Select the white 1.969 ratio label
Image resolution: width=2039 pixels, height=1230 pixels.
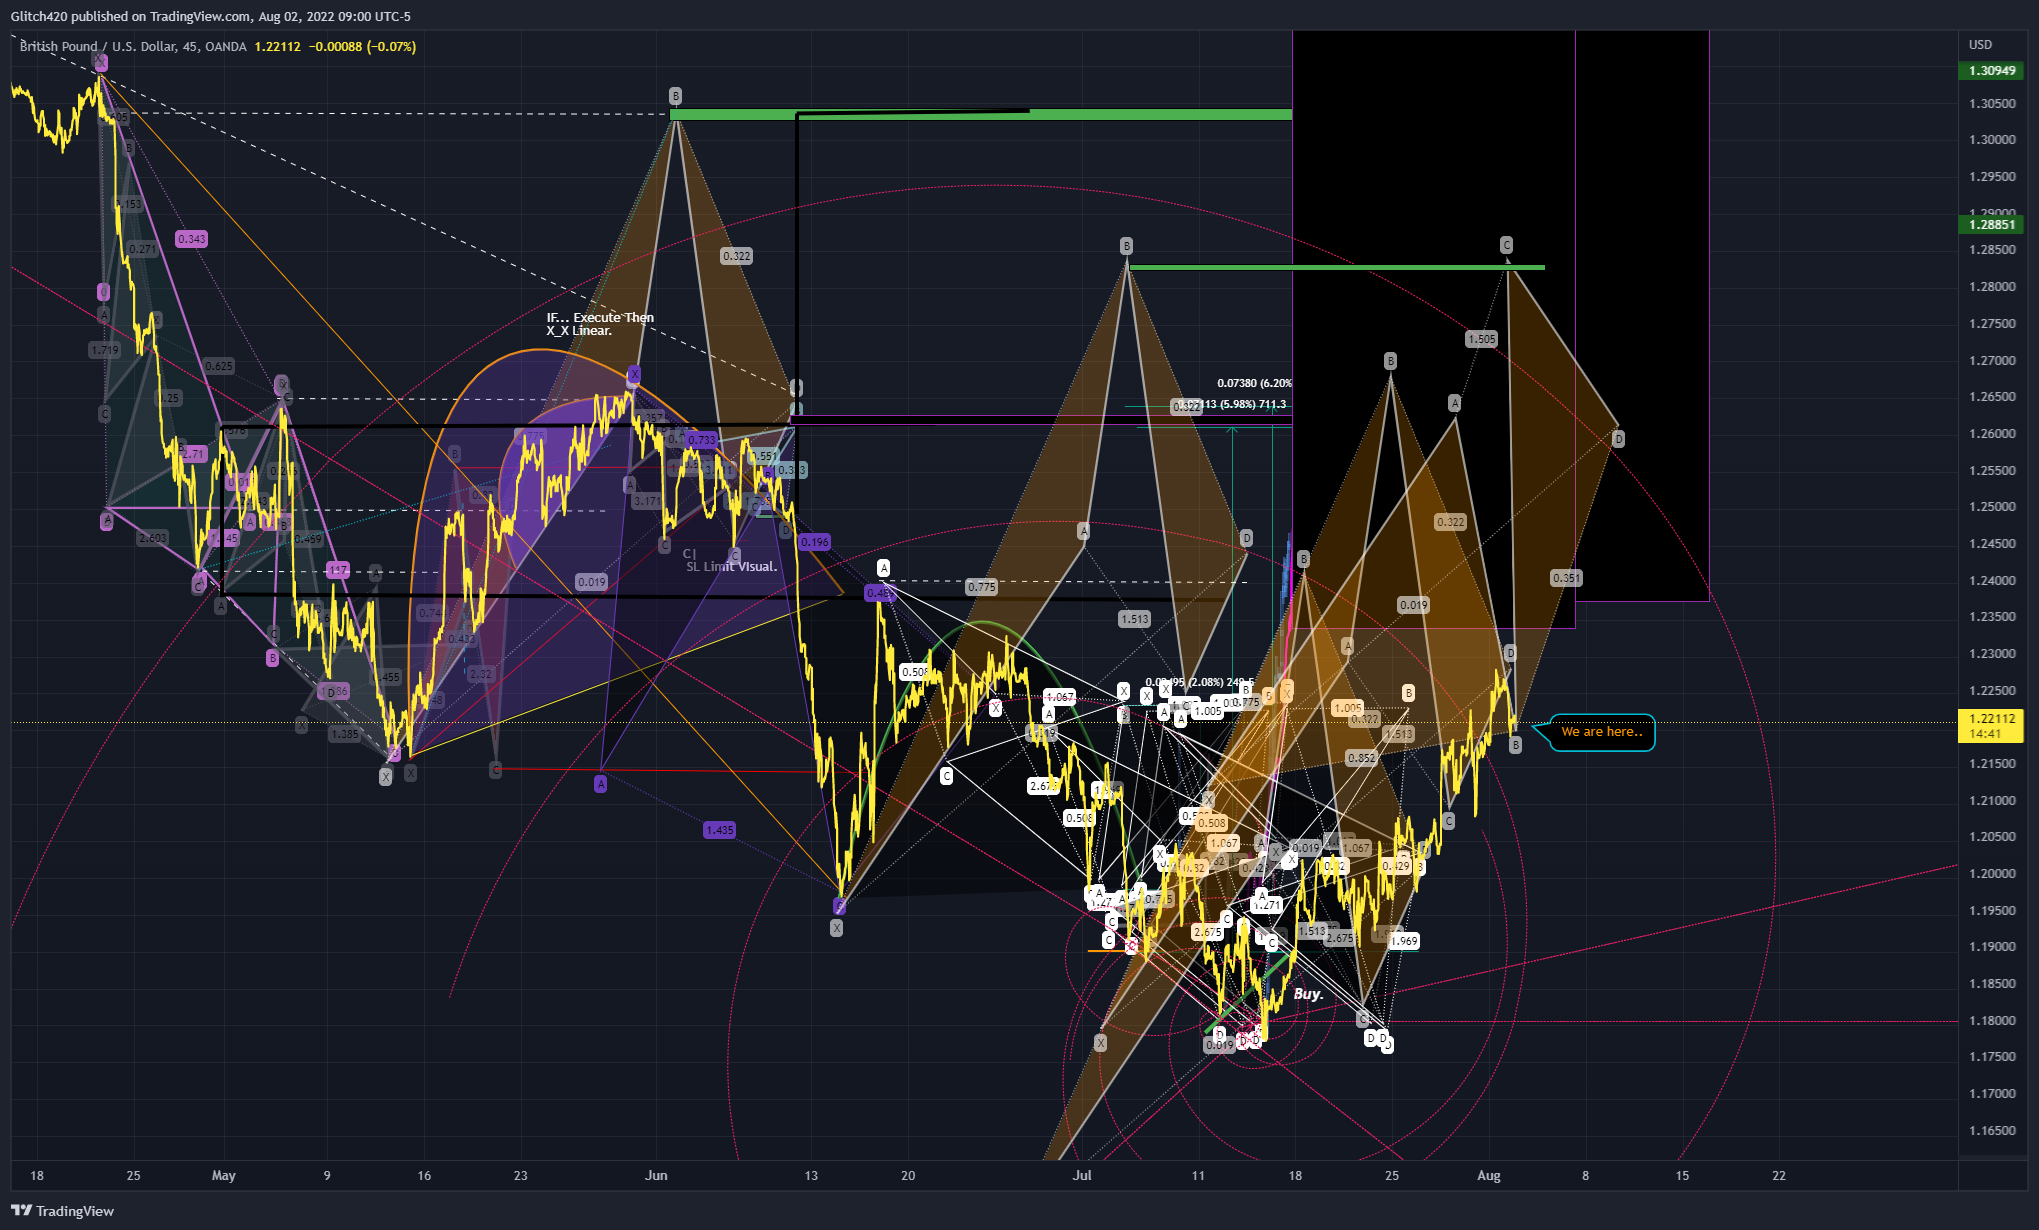(x=1404, y=941)
